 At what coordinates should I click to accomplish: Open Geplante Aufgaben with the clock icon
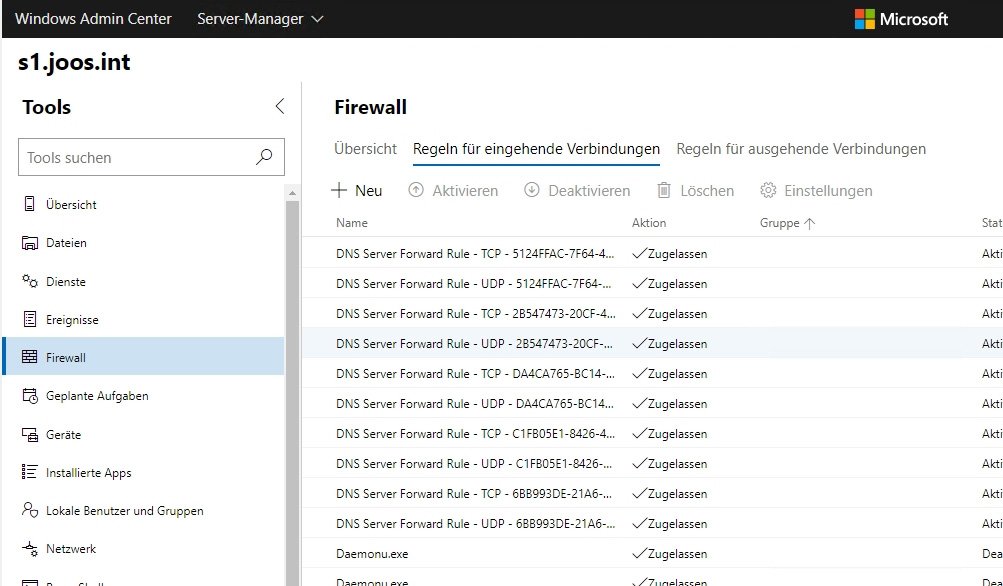tap(32, 396)
